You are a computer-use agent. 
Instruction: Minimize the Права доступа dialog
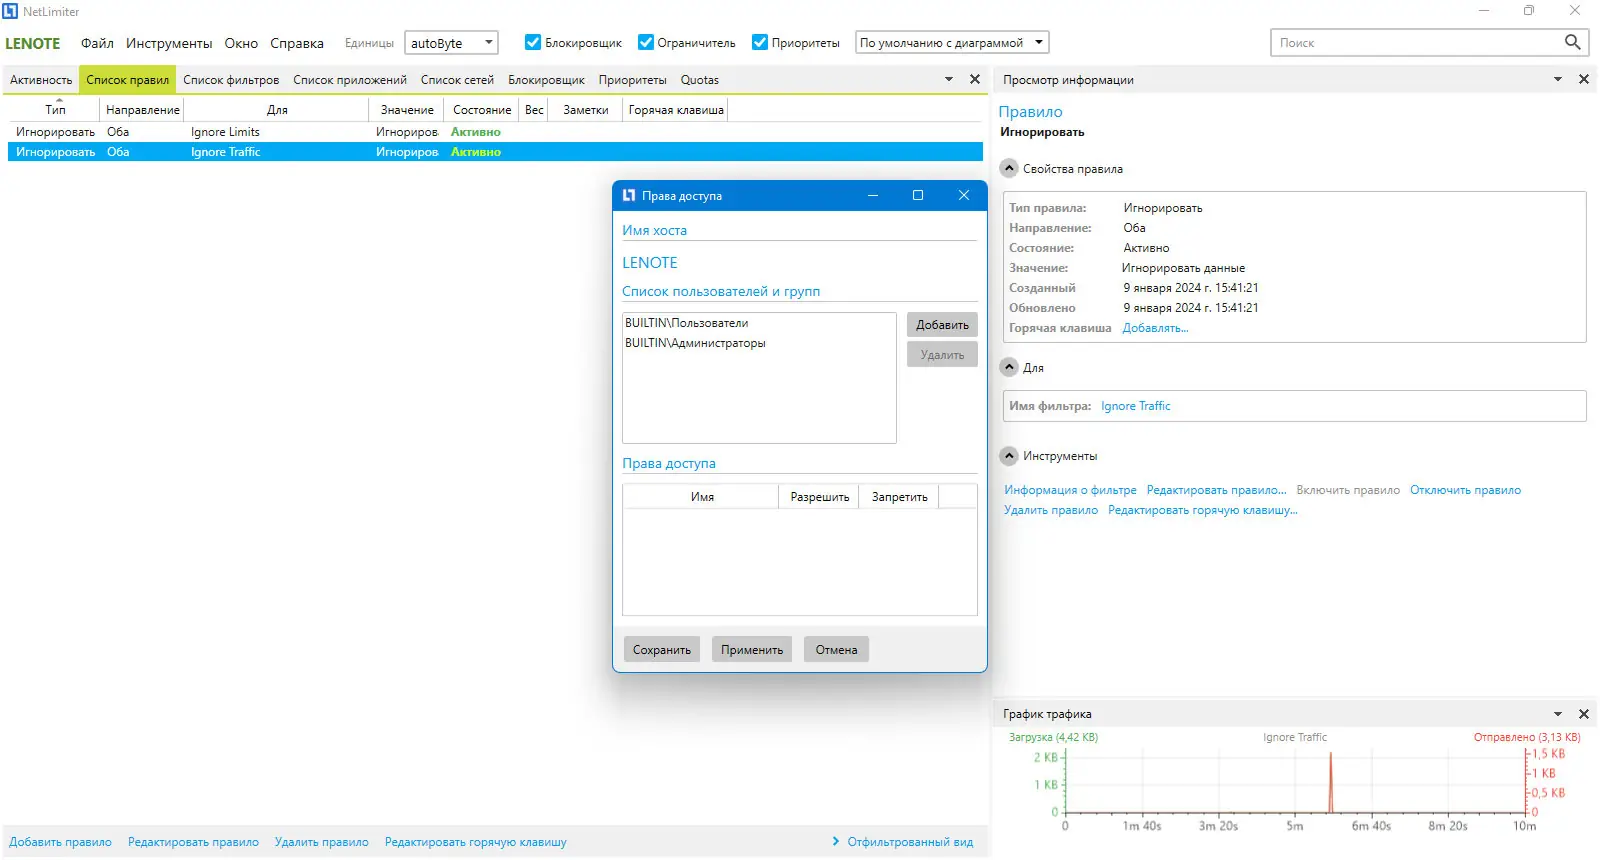tap(873, 195)
